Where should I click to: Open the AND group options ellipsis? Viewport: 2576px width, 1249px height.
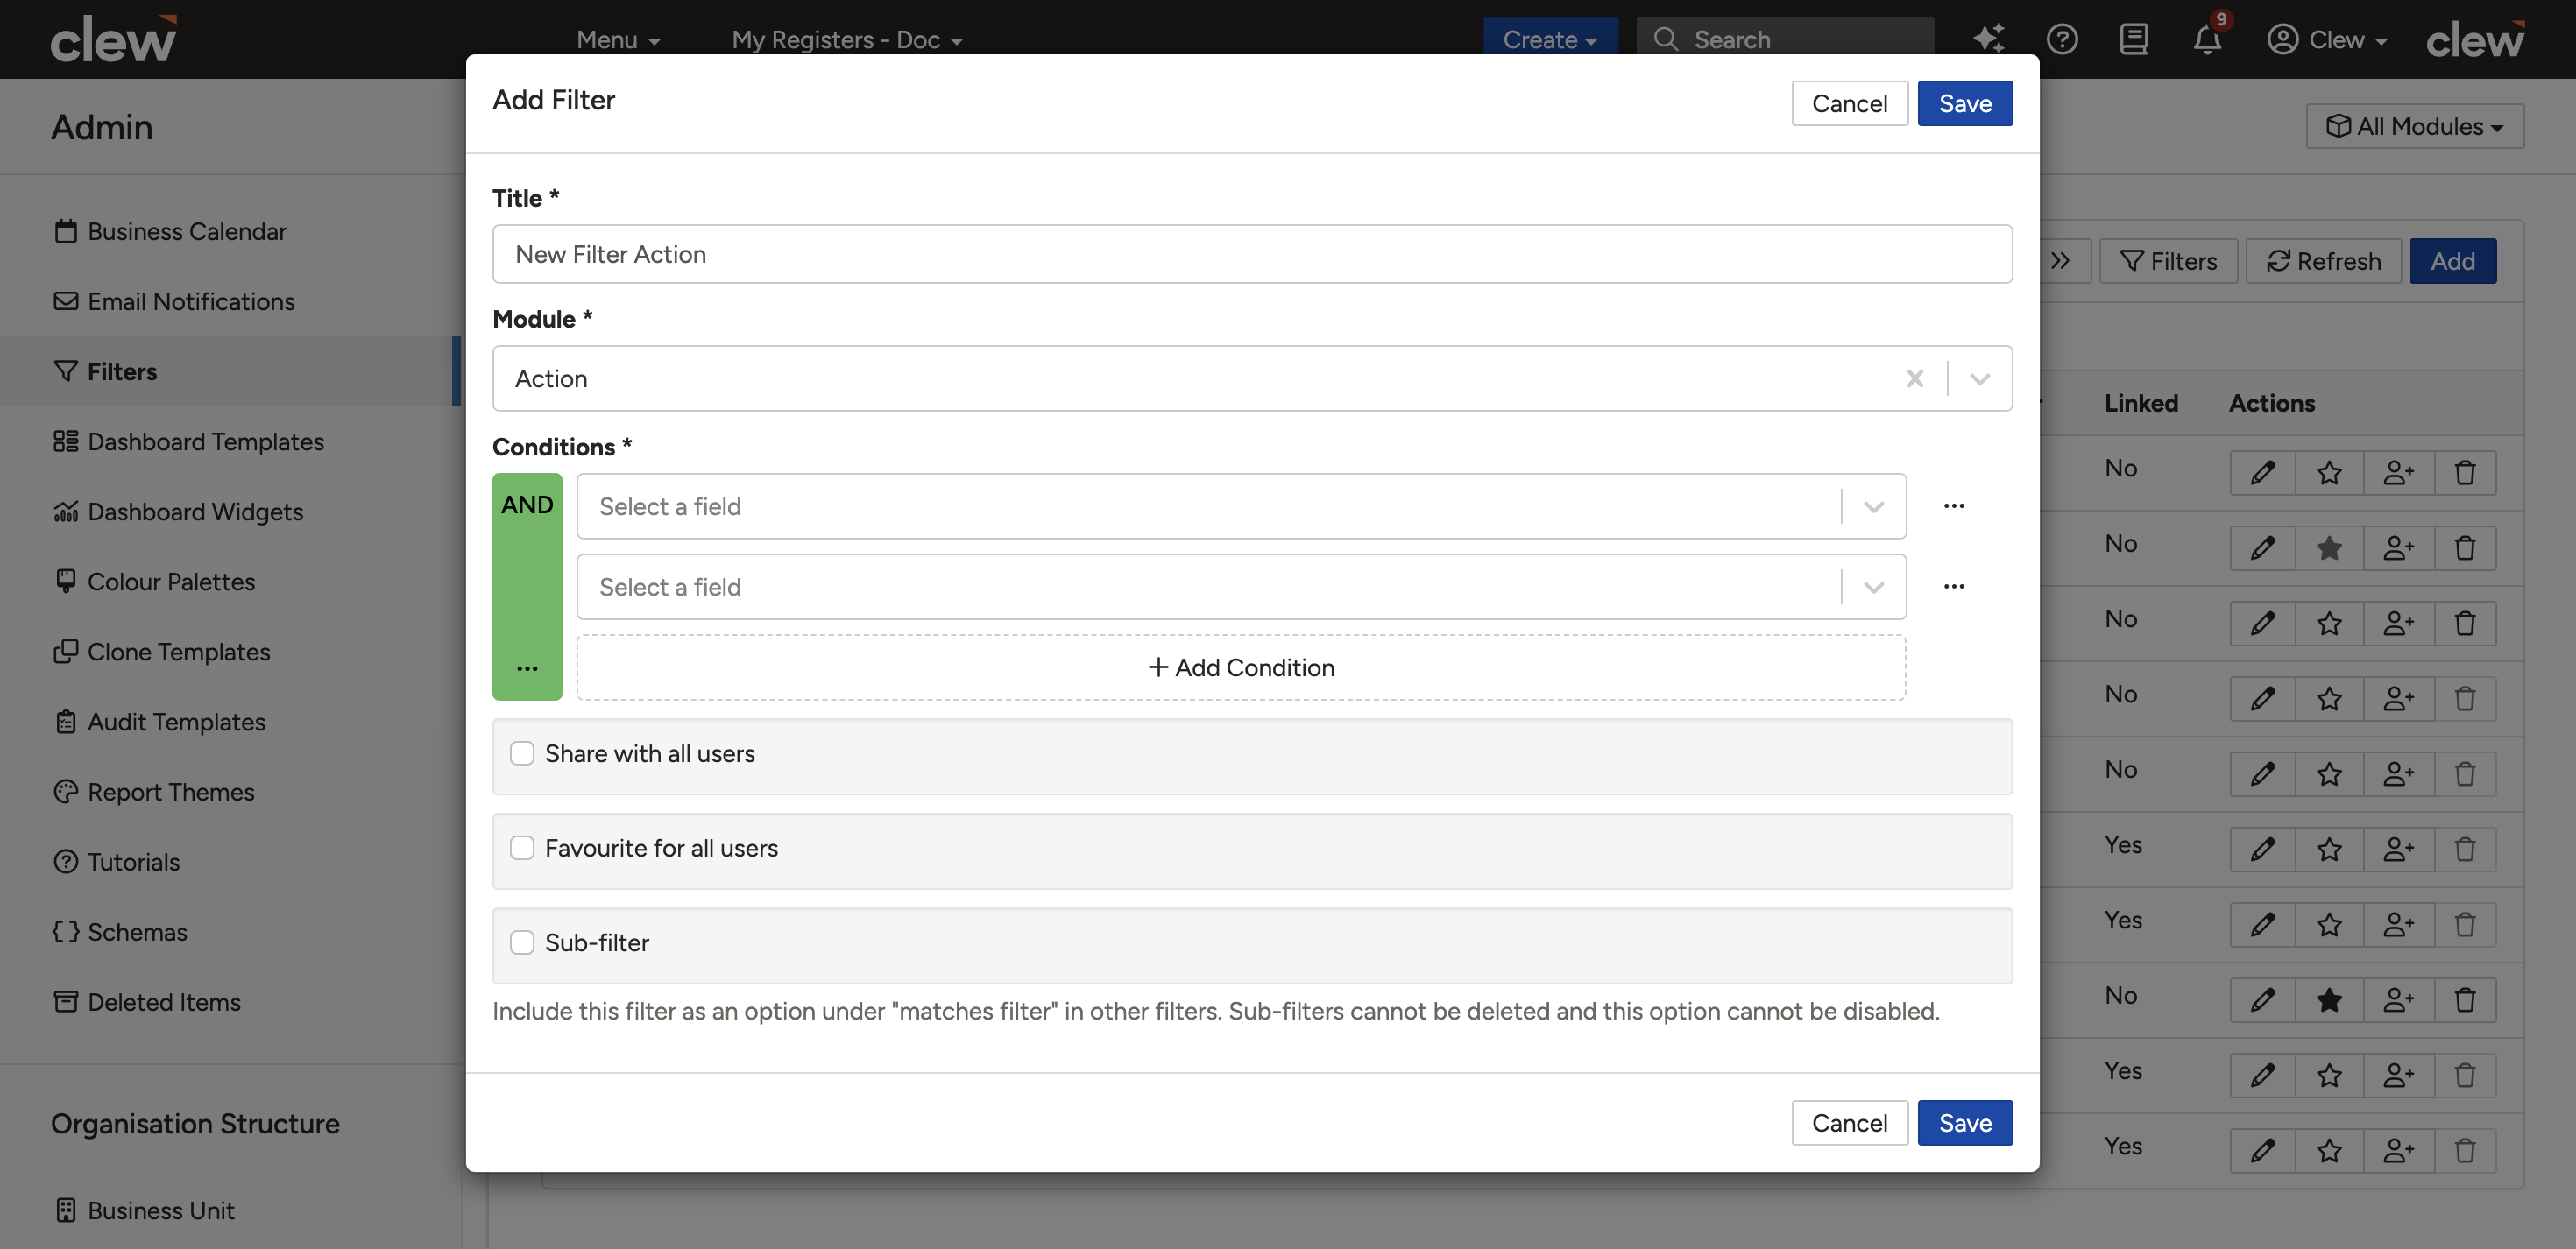(527, 668)
